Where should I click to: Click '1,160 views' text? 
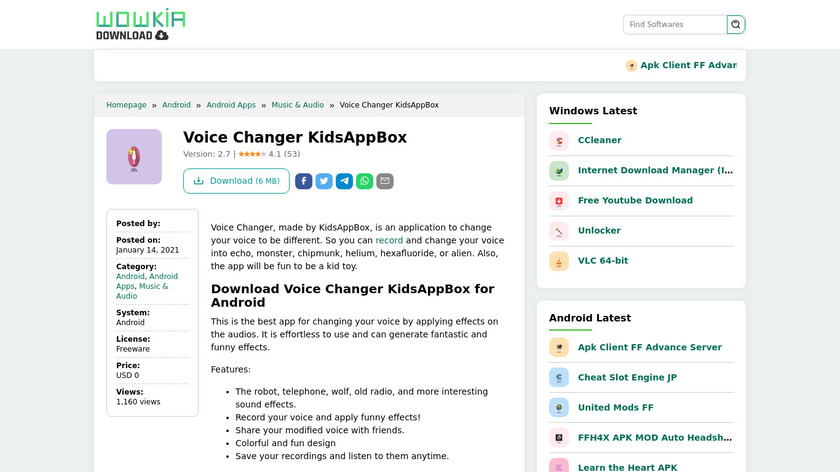pyautogui.click(x=138, y=402)
